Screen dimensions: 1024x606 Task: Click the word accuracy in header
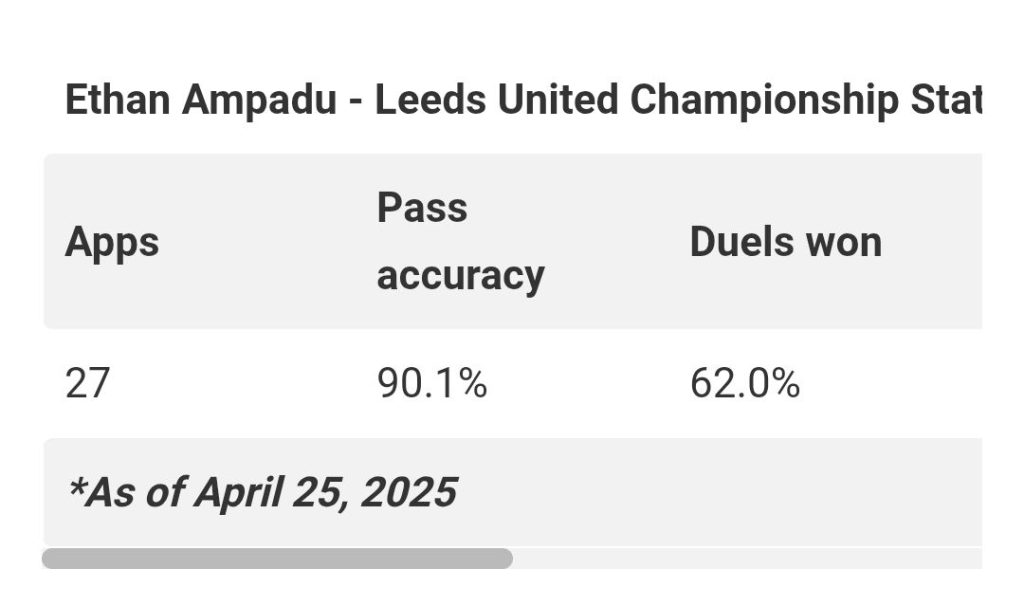tap(460, 276)
